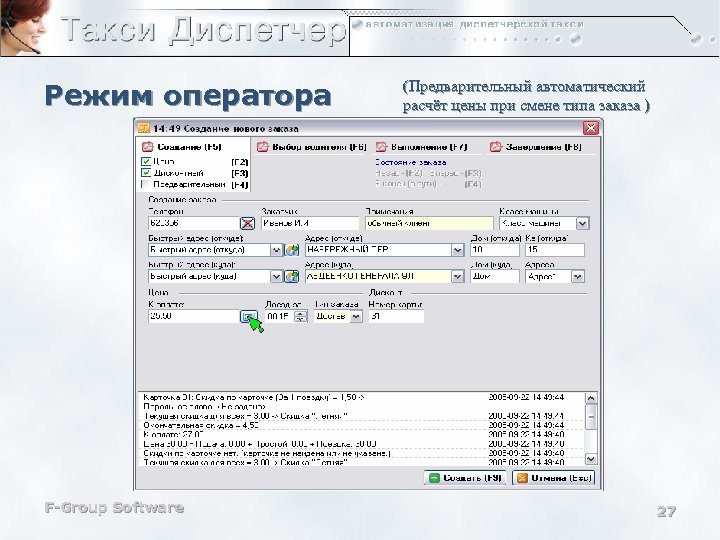Click the Завершение (F8) tab icon

[x=495, y=147]
